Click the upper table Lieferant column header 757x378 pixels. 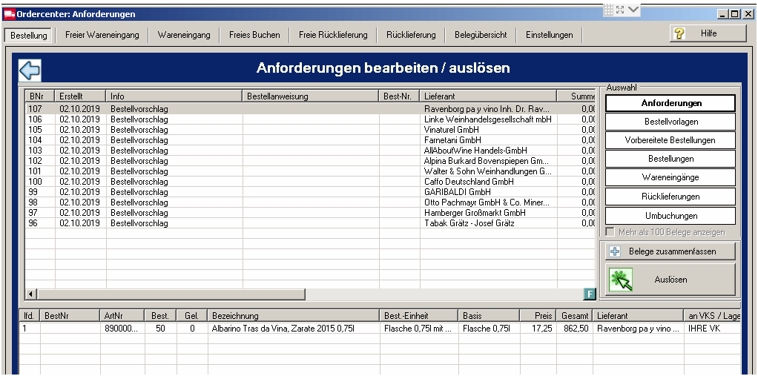tap(488, 96)
